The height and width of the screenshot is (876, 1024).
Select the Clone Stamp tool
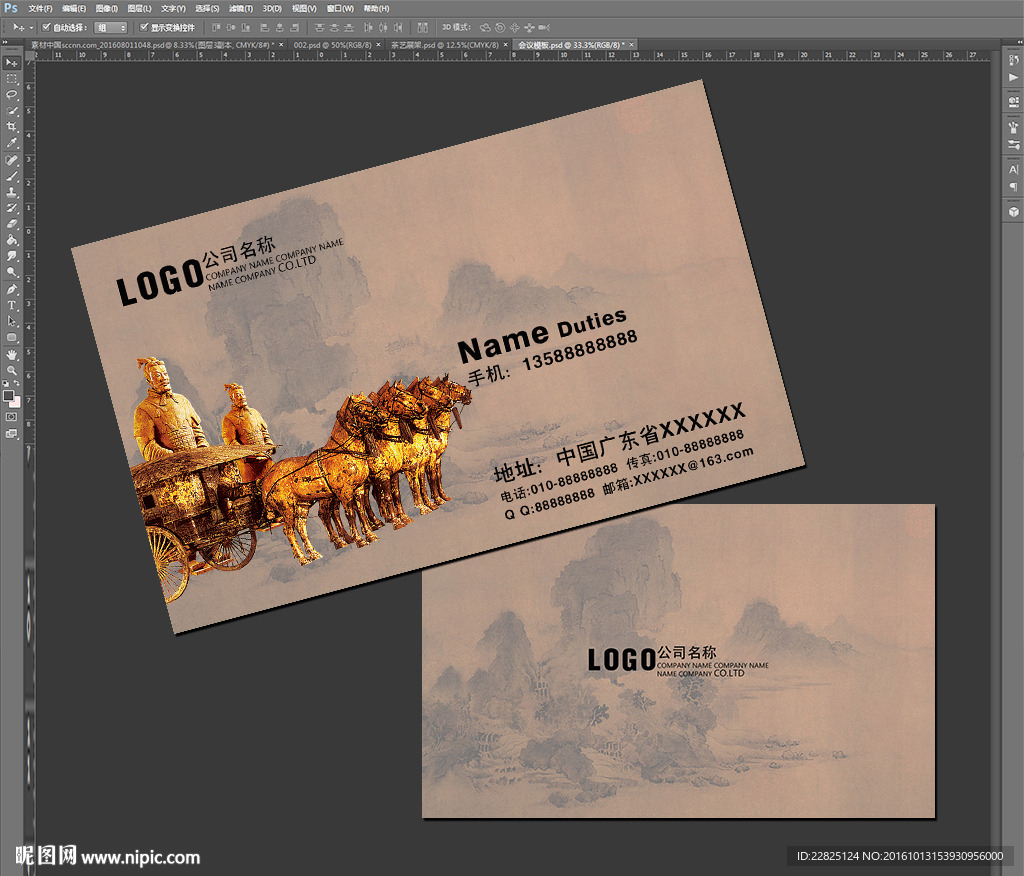pyautogui.click(x=11, y=193)
